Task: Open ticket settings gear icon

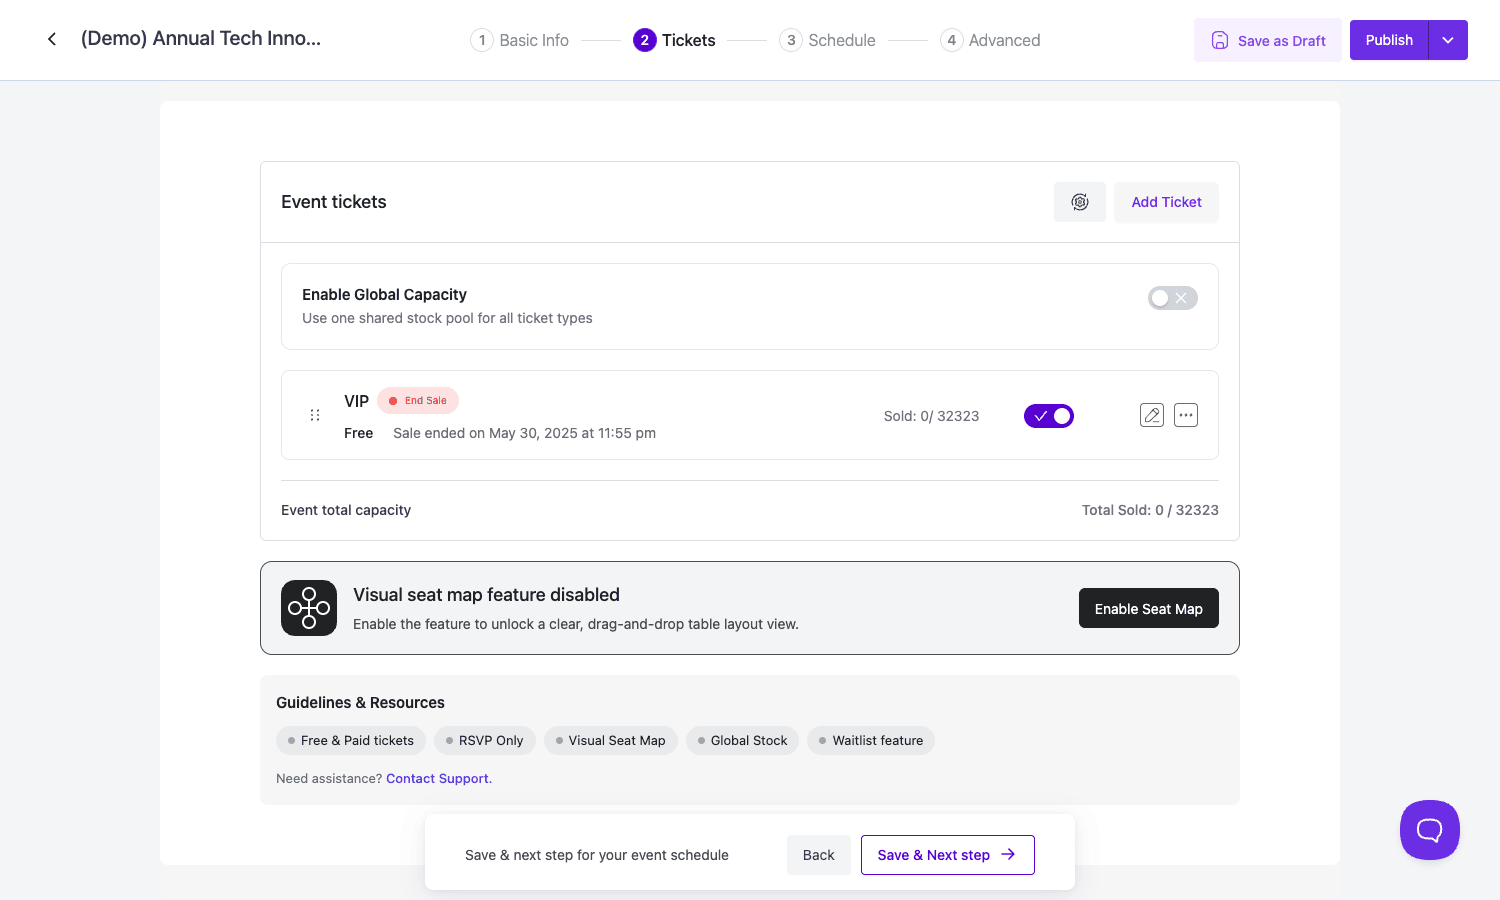Action: (1080, 202)
